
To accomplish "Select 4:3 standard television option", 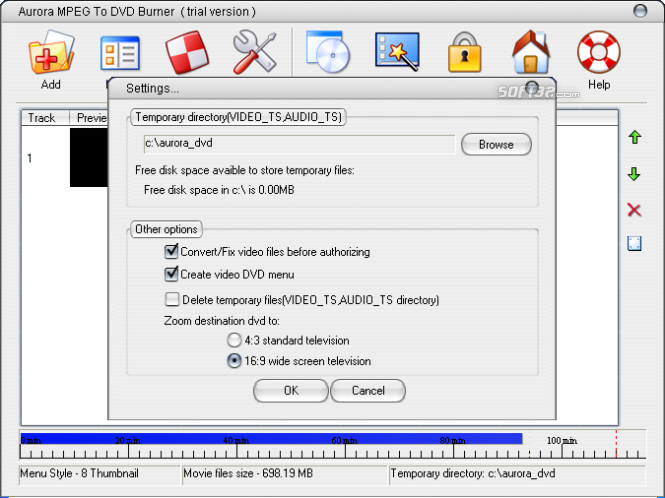I will 234,340.
